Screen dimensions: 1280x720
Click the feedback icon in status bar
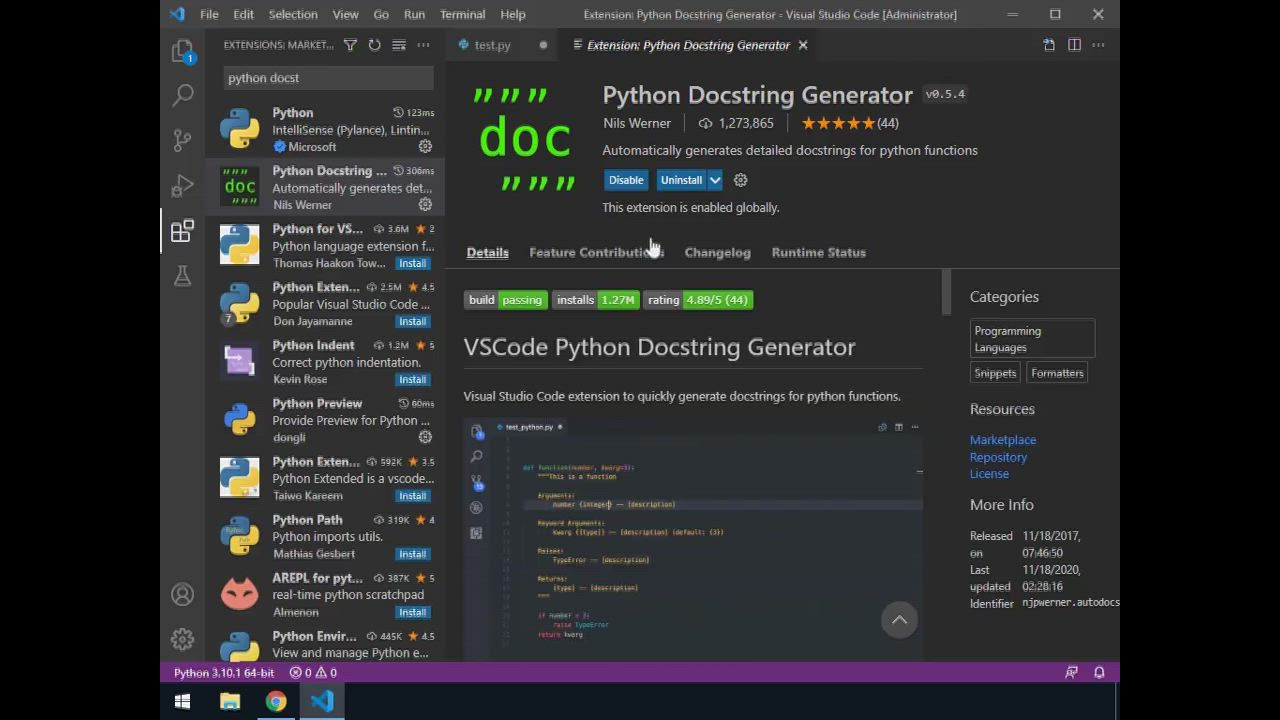(x=1071, y=673)
